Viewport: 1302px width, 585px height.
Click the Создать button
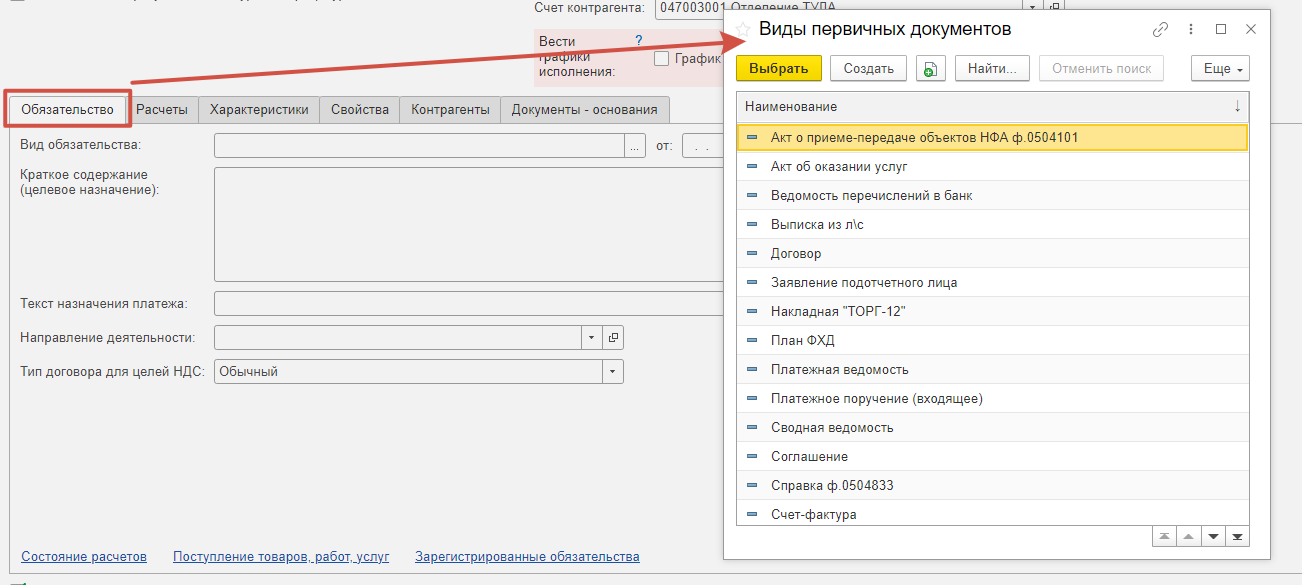(x=868, y=68)
